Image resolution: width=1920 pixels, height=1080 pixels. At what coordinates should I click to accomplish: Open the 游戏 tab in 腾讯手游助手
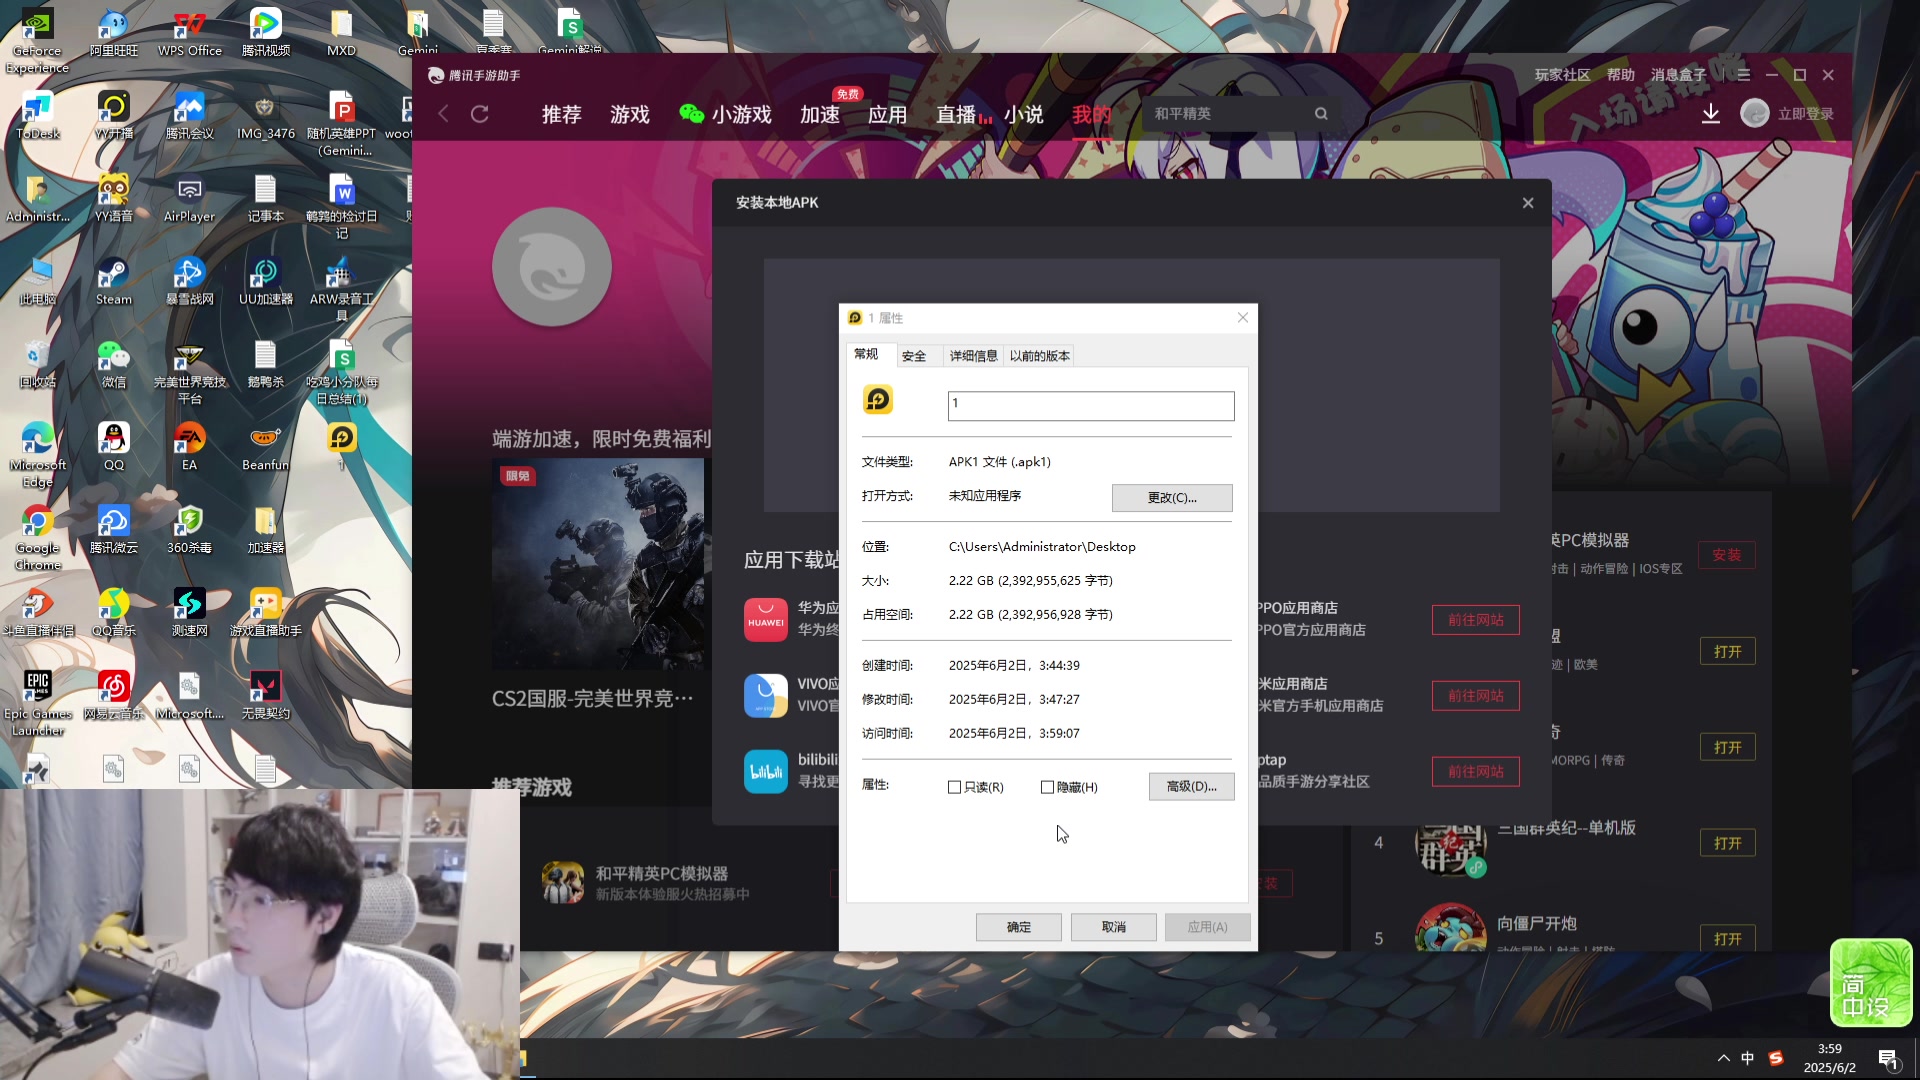[x=630, y=115]
